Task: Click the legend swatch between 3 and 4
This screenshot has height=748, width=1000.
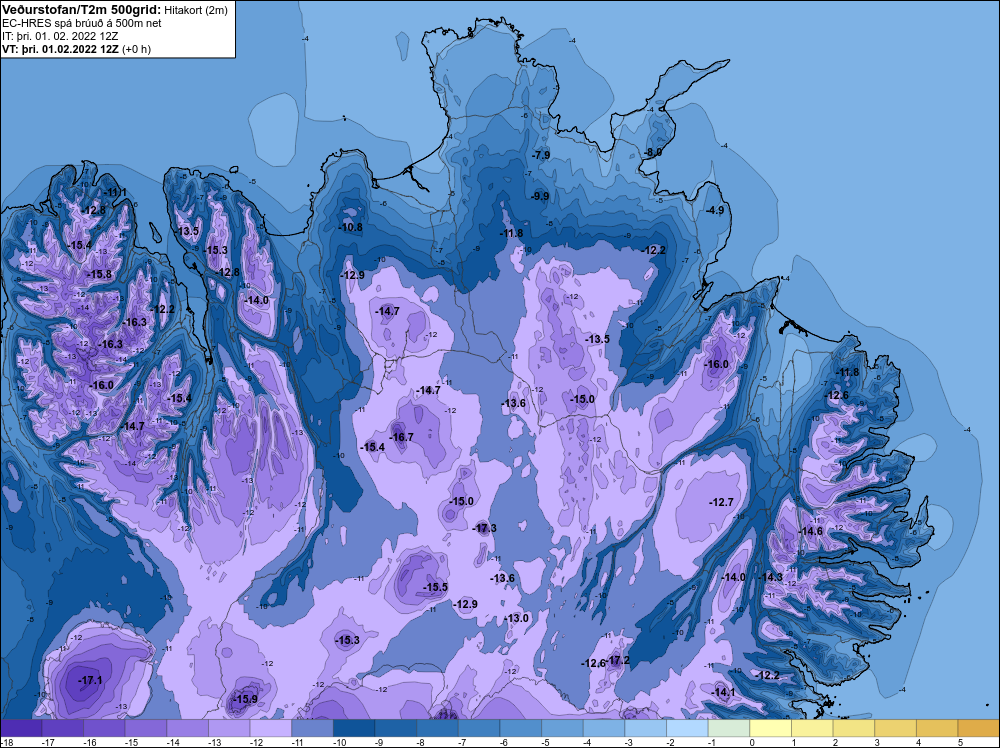Action: click(x=895, y=728)
